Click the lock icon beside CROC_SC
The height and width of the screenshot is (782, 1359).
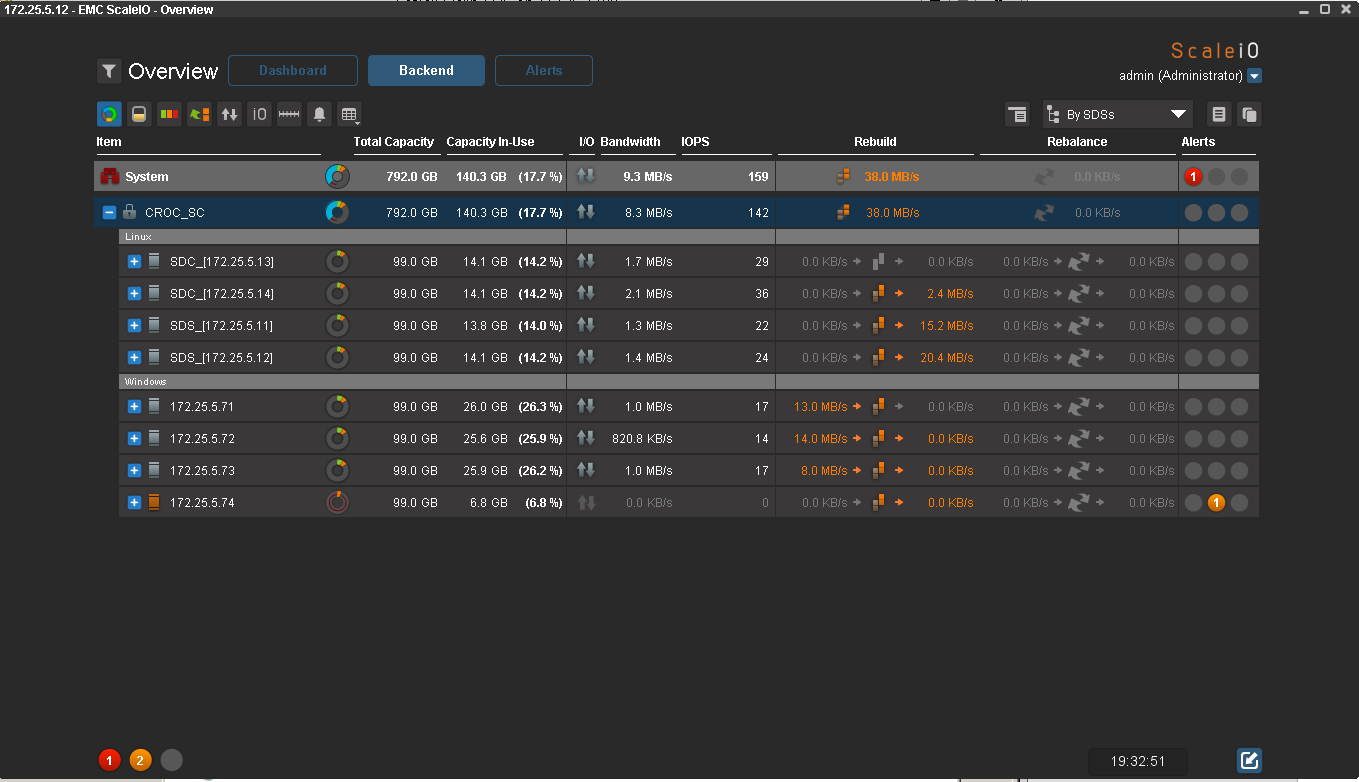pyautogui.click(x=129, y=212)
